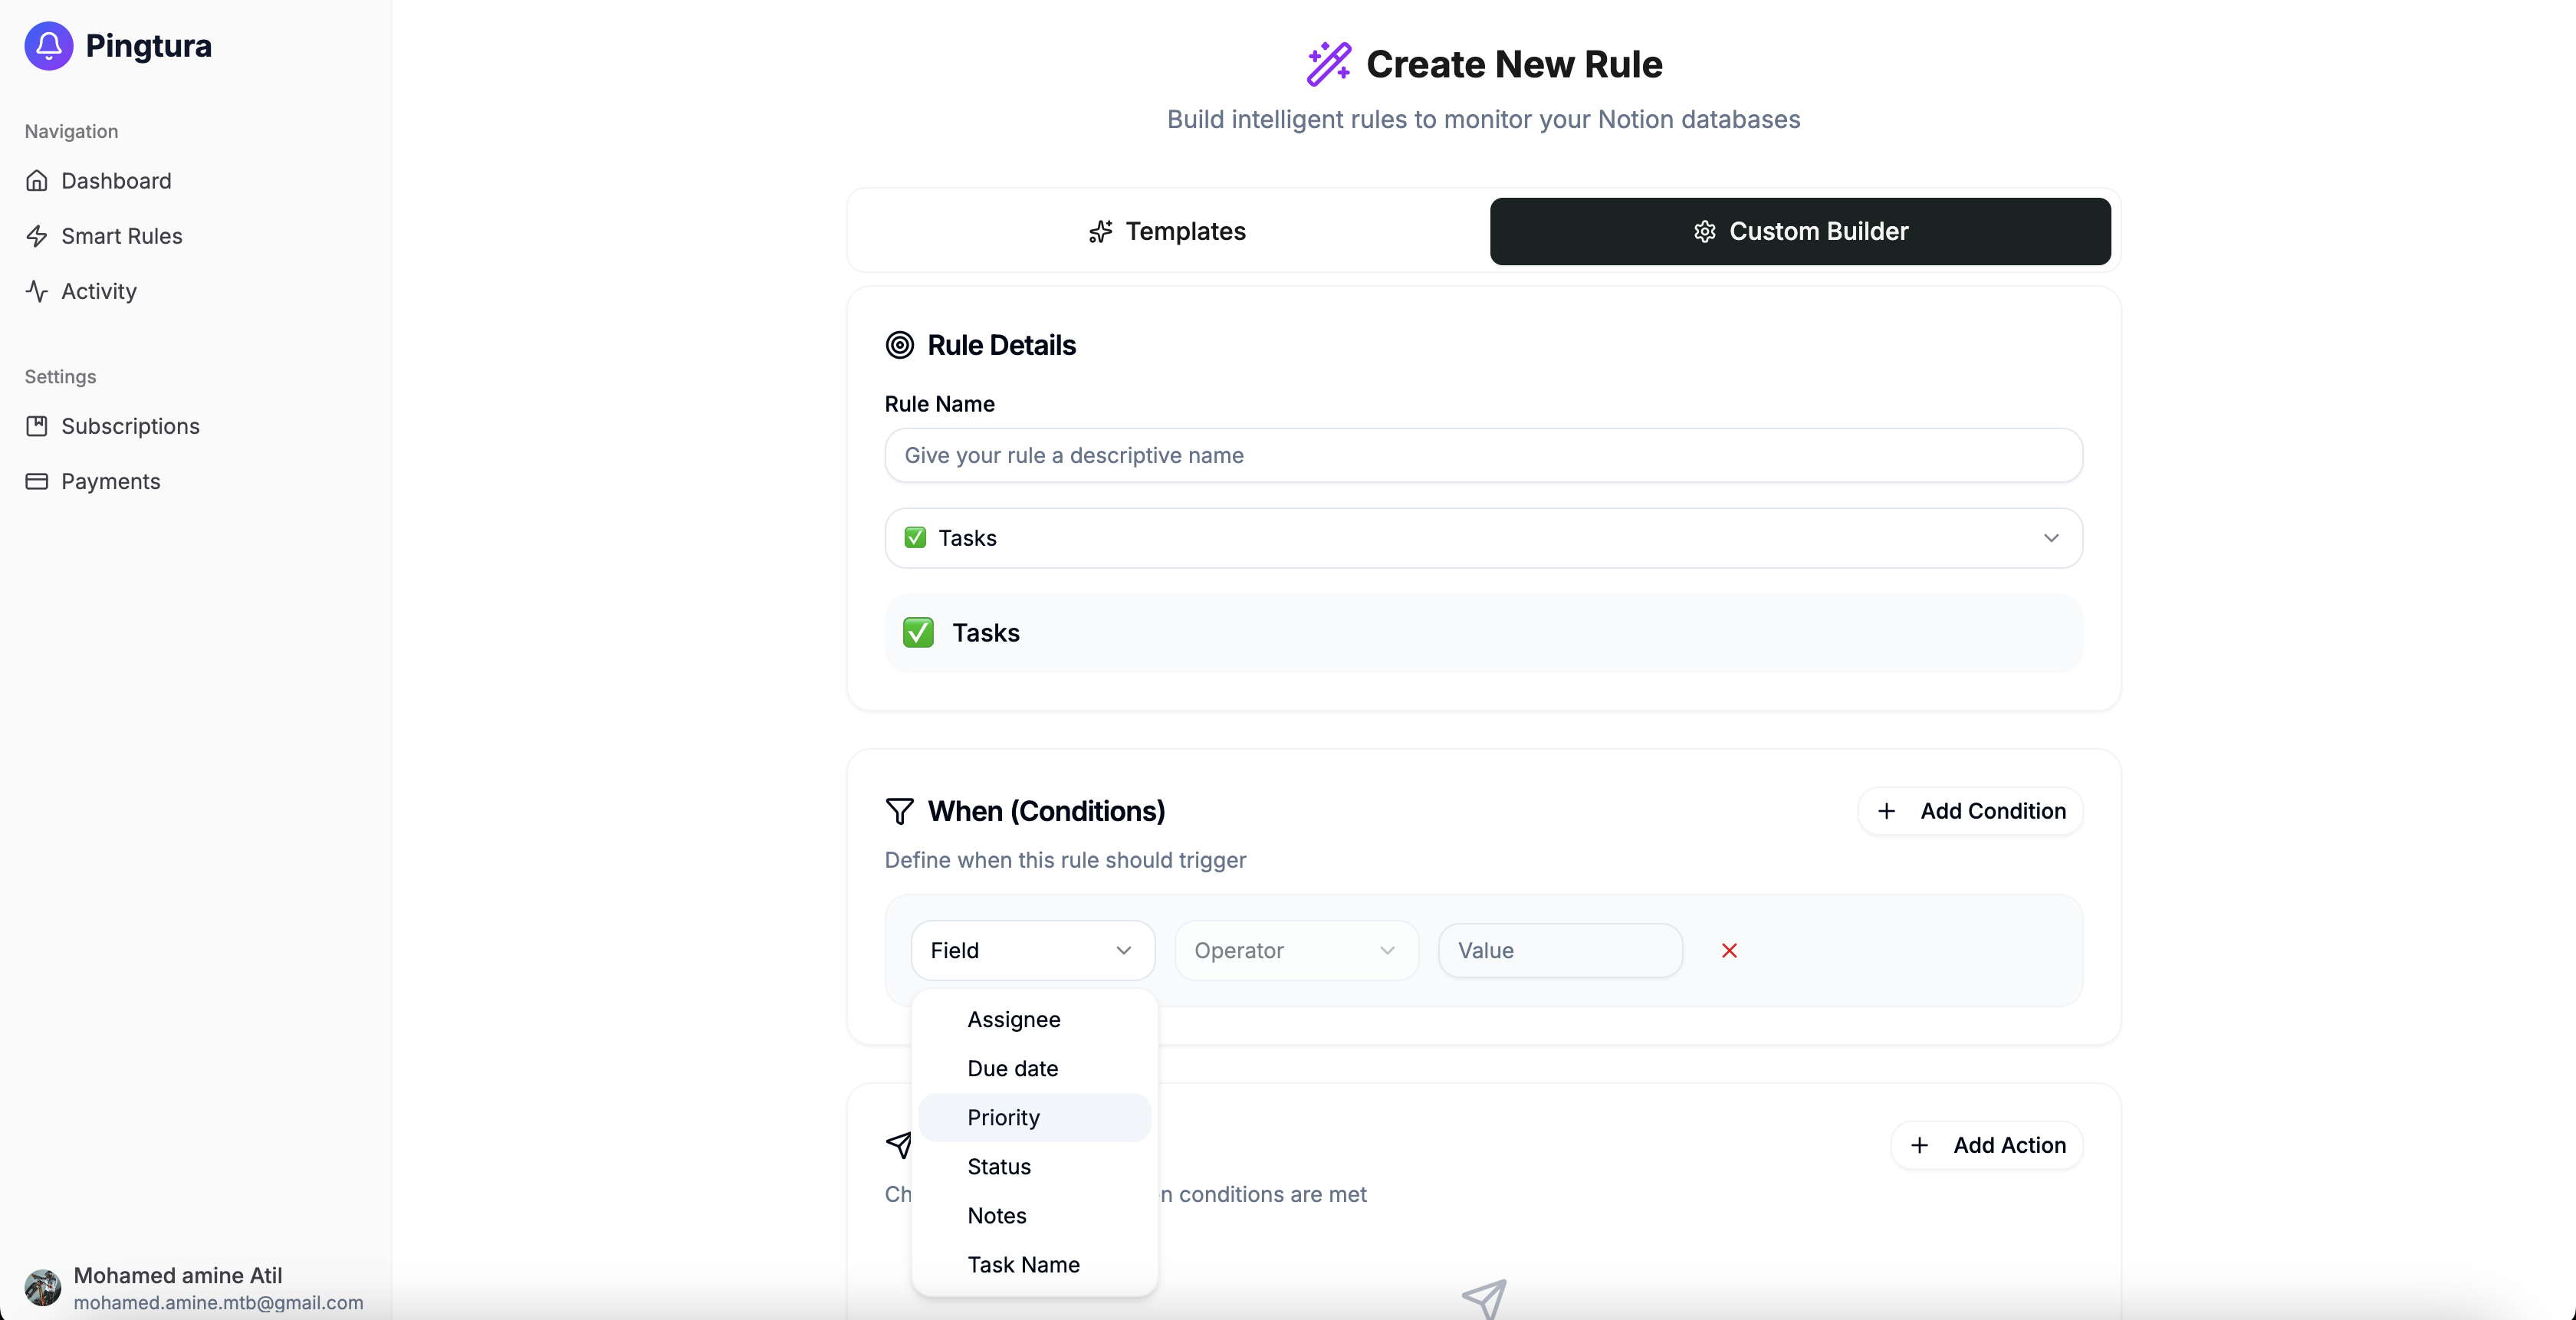Pick Status from the field list
The image size is (2576, 1320).
point(998,1166)
